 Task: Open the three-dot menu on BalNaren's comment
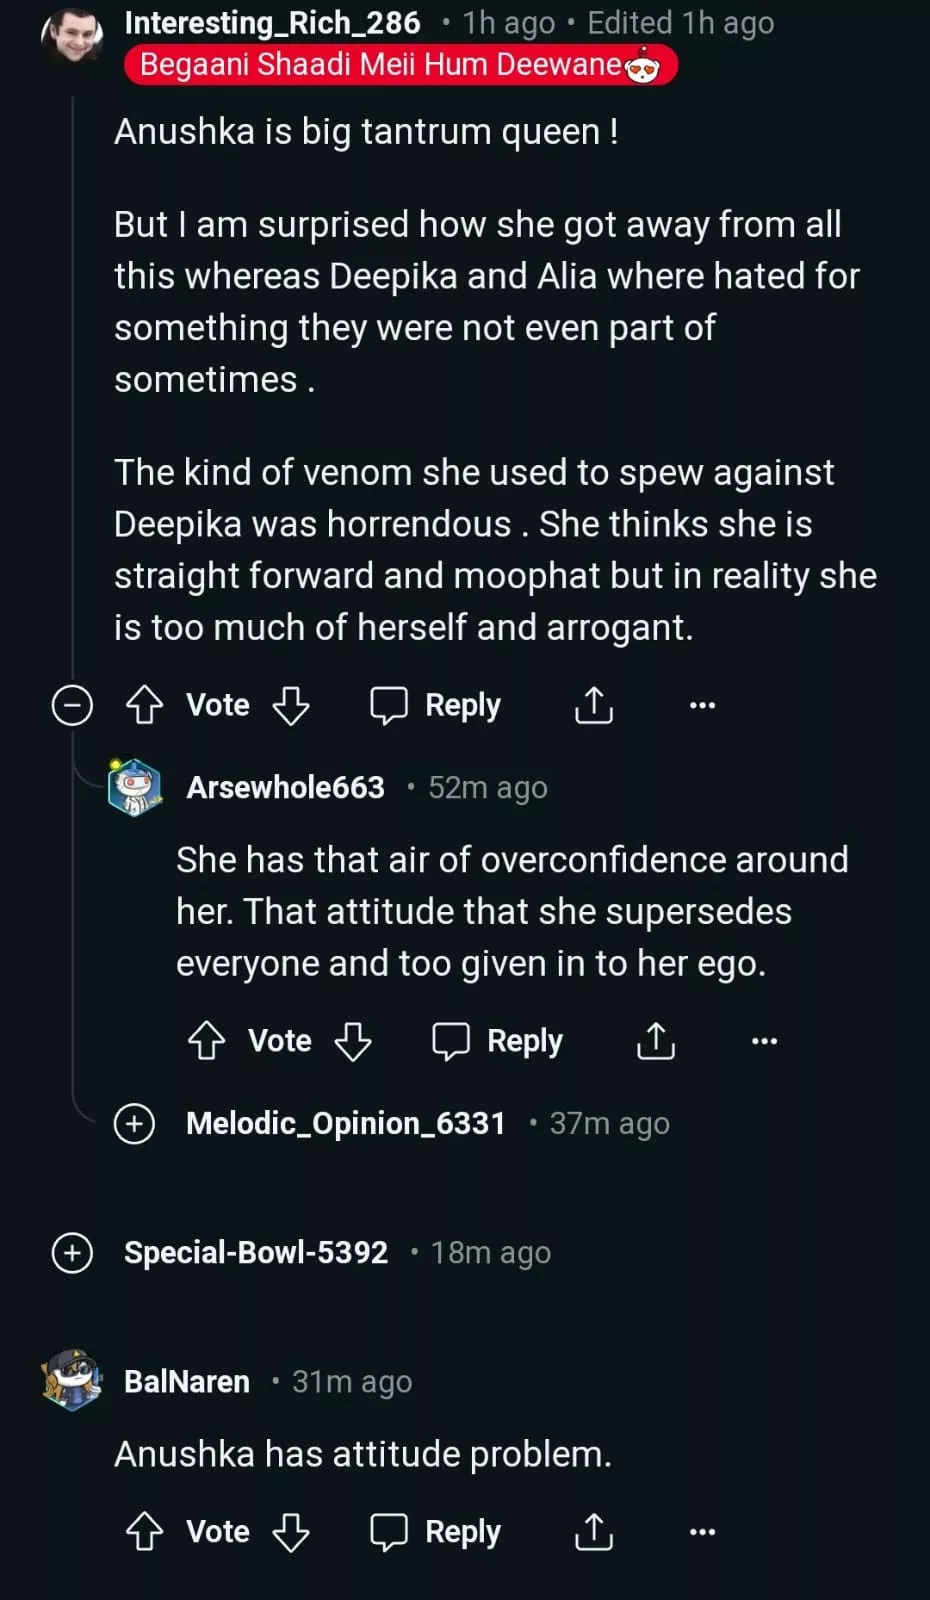click(x=703, y=1532)
